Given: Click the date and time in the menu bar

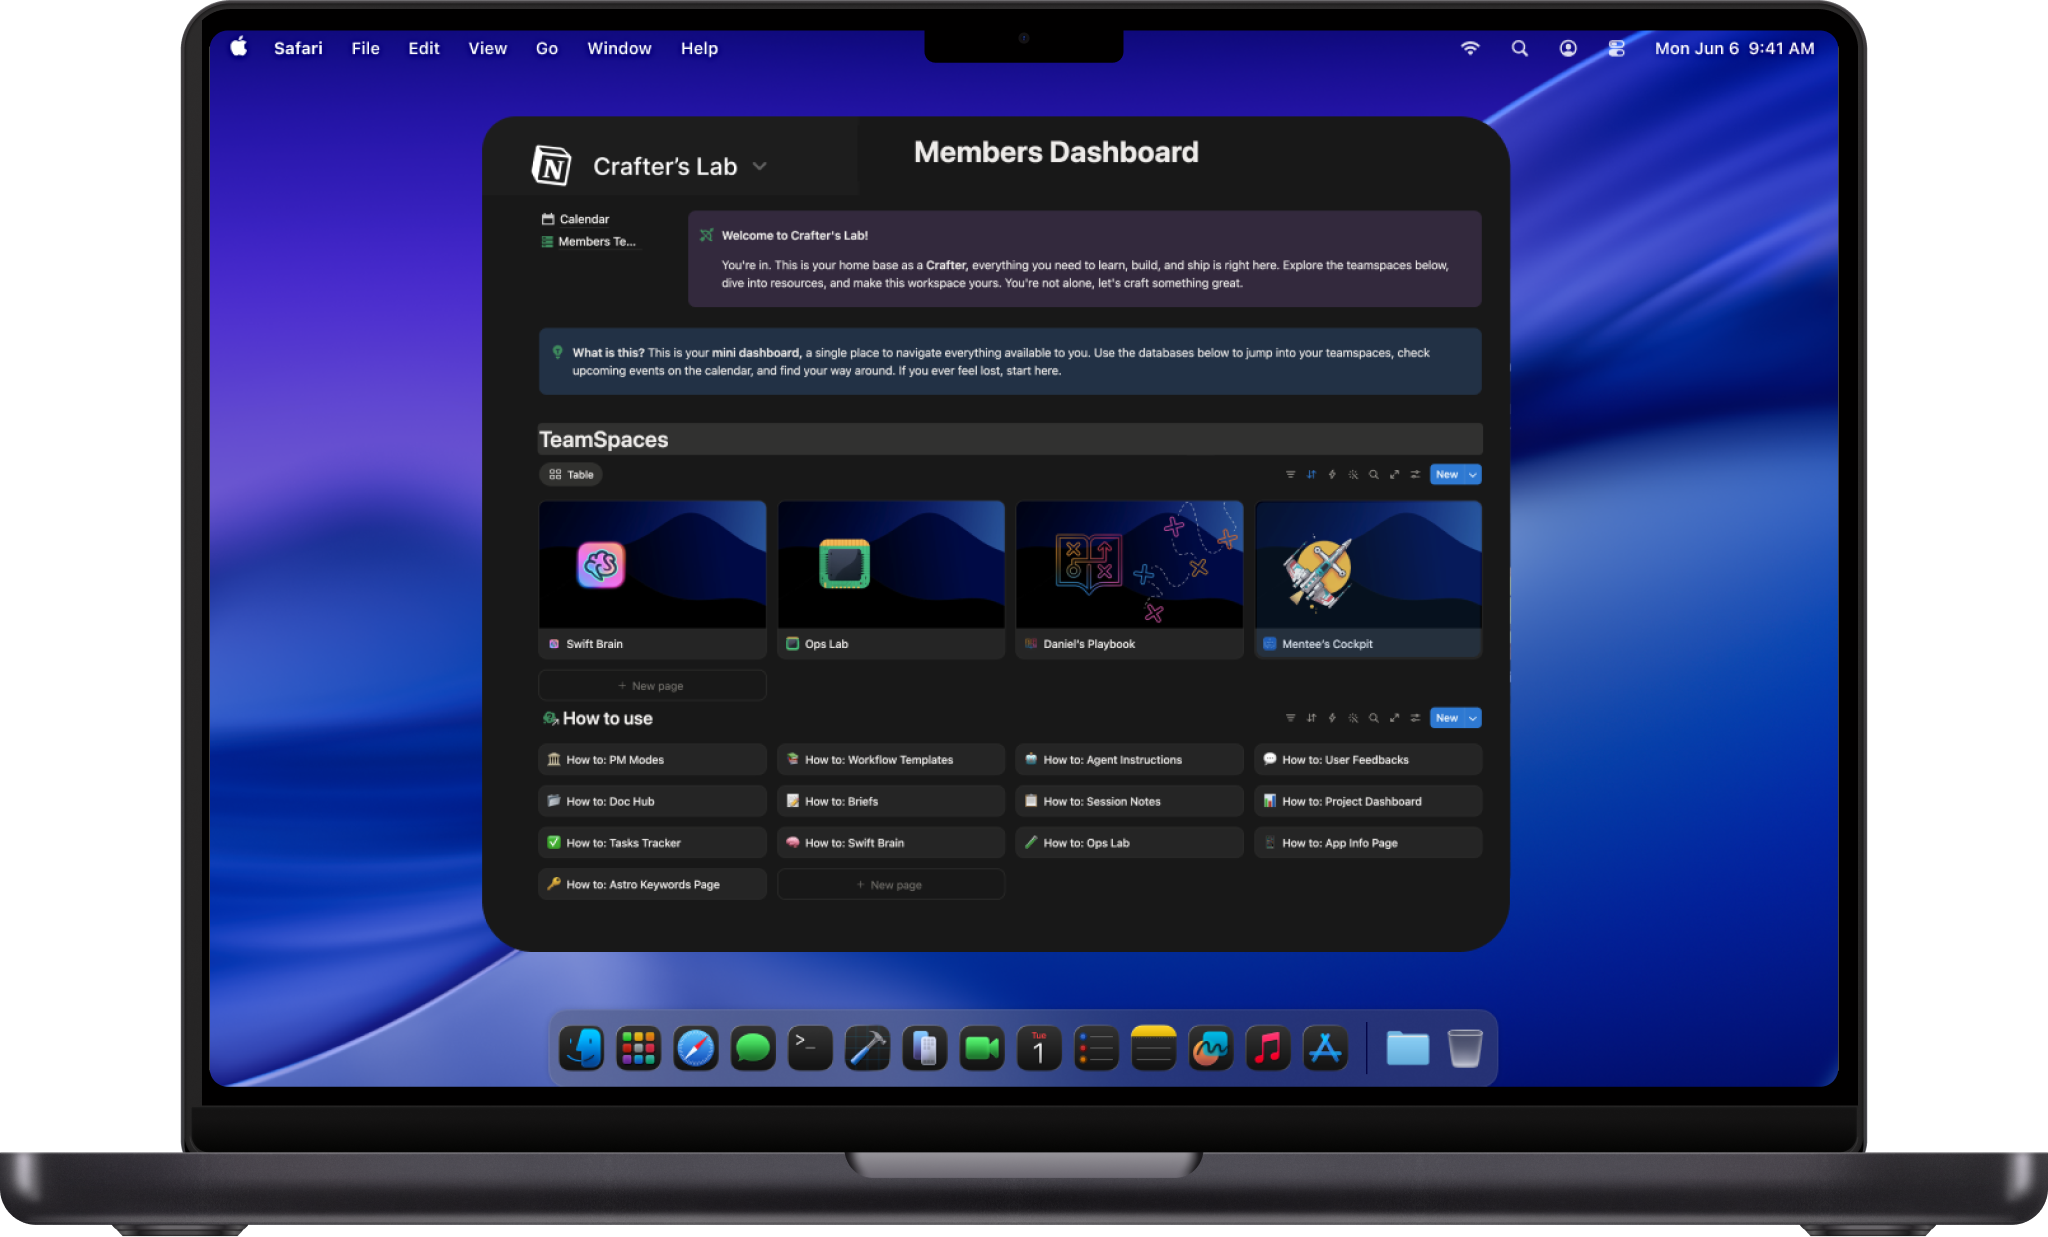Looking at the screenshot, I should pos(1734,48).
